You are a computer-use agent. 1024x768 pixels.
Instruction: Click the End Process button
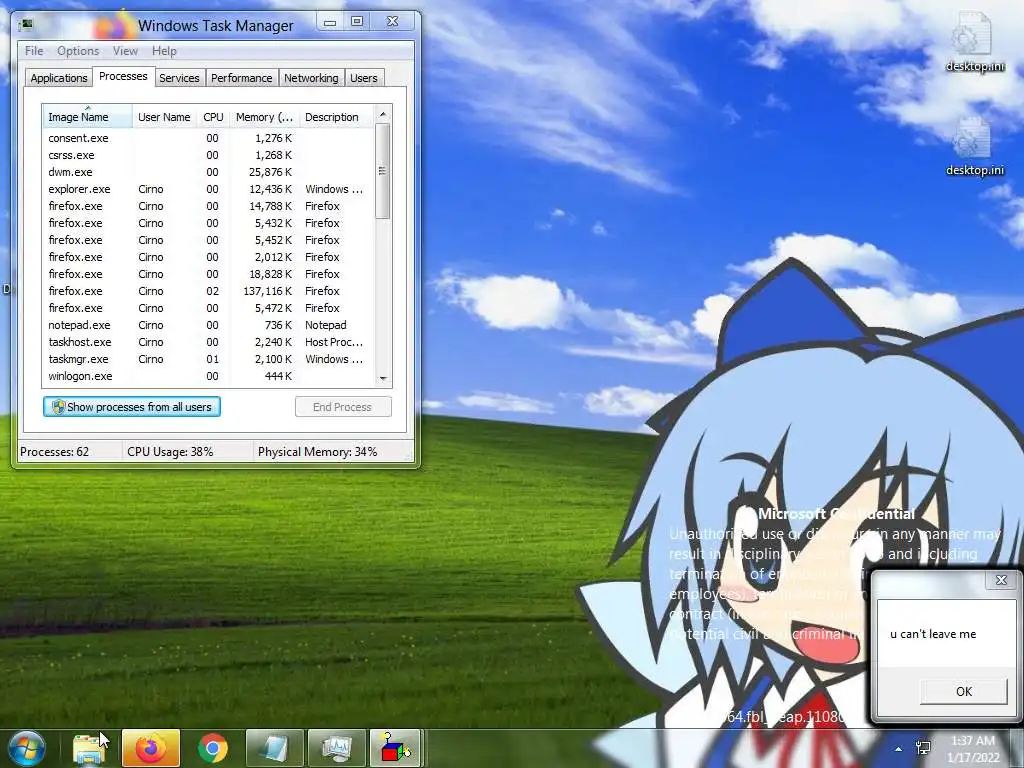pos(343,407)
